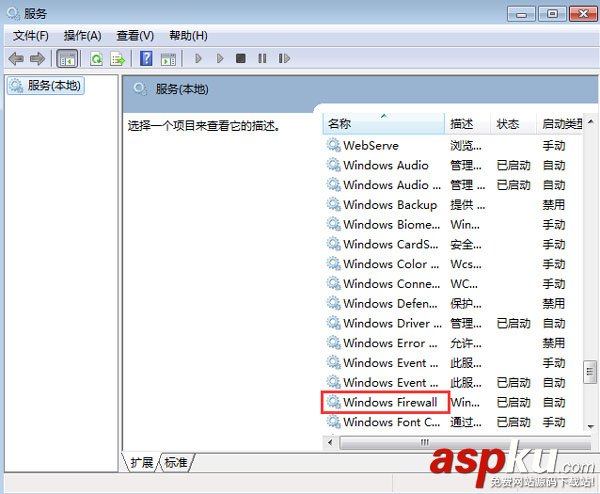Select the Windows Conne... service
Screen dimensions: 600x494
click(x=453, y=284)
